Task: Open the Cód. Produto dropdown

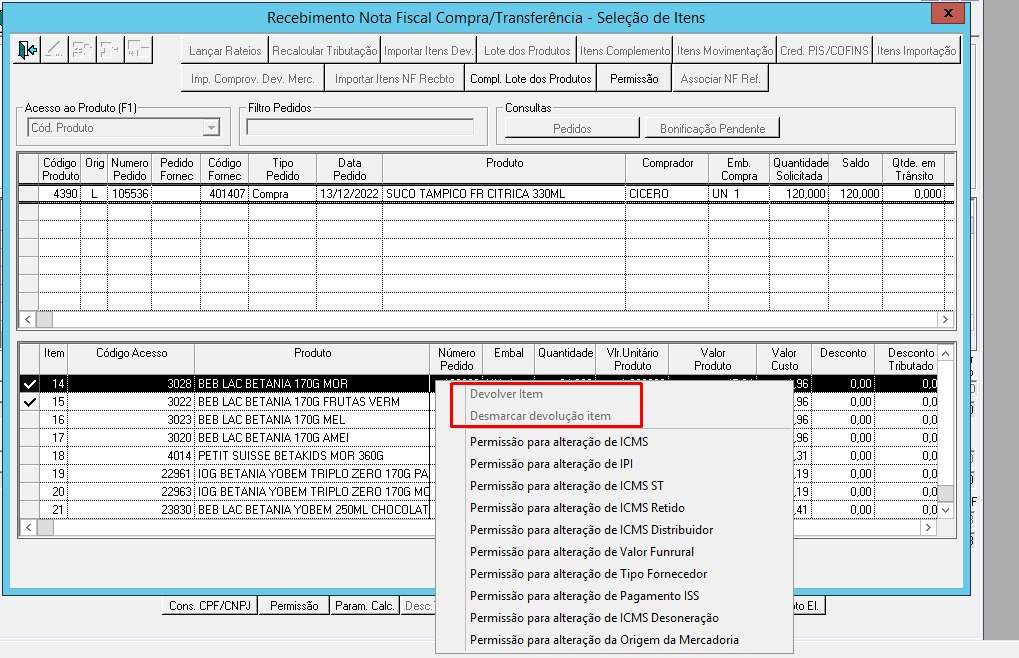Action: (211, 128)
